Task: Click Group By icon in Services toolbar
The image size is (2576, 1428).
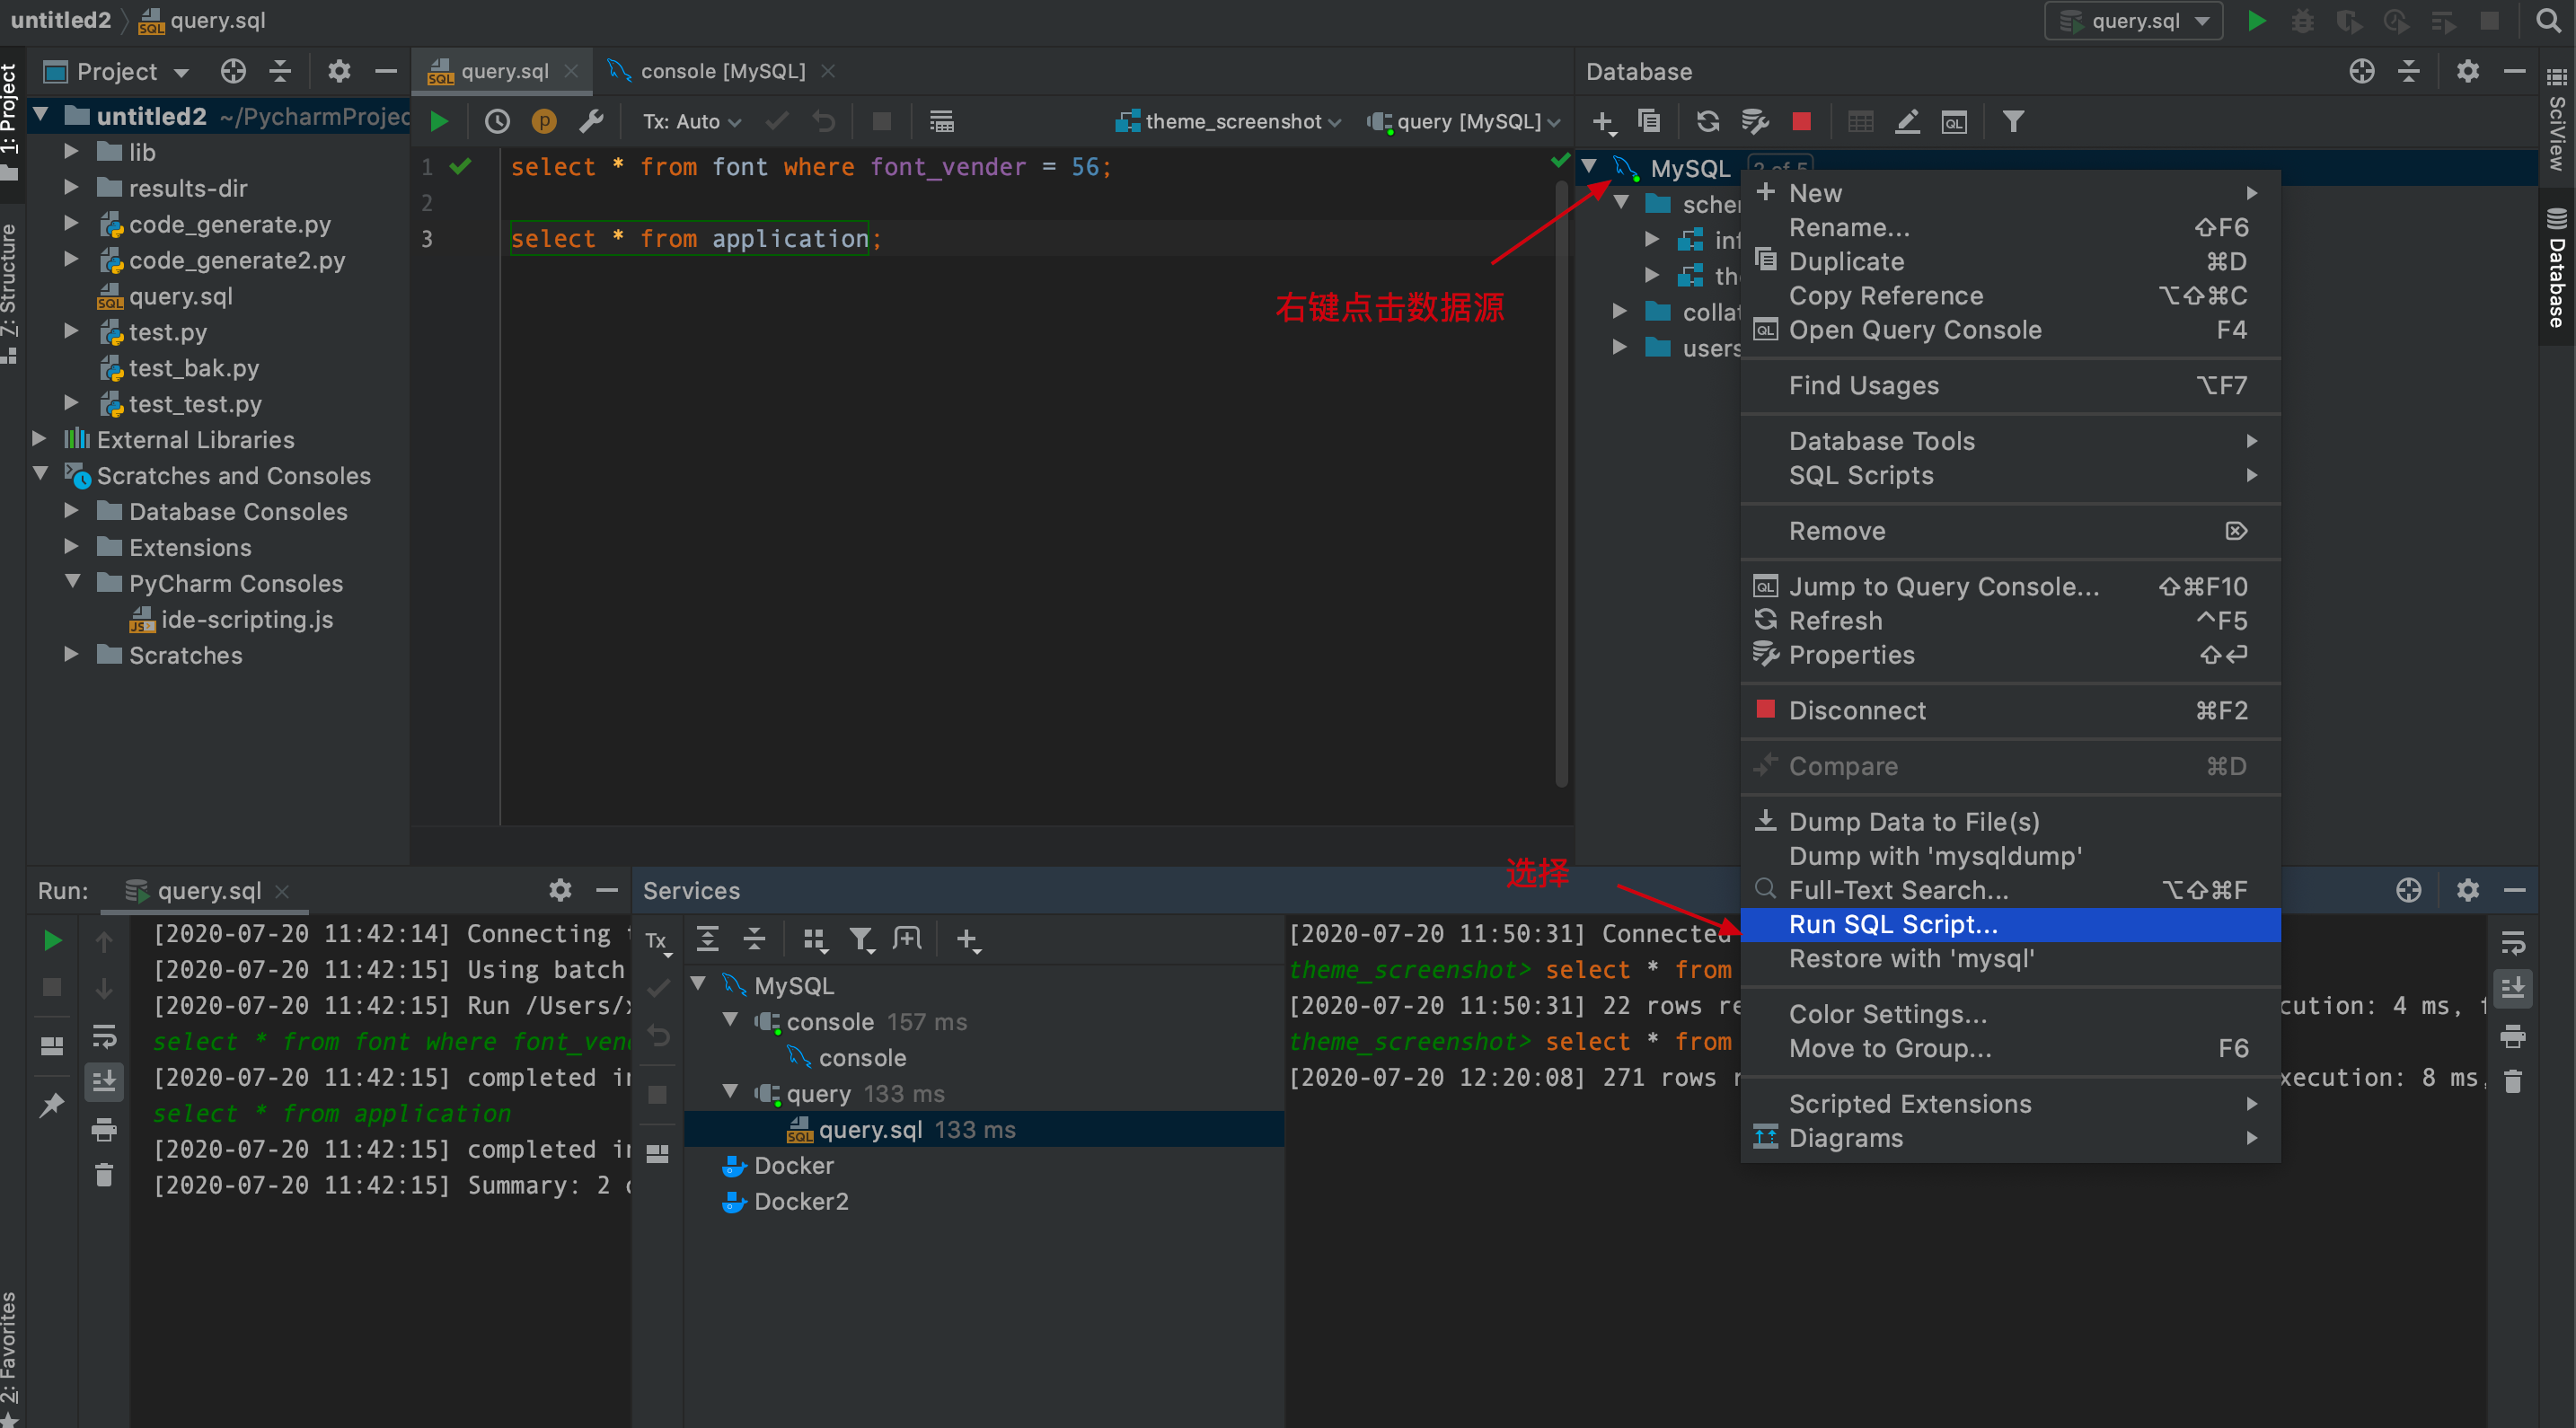Action: point(815,939)
